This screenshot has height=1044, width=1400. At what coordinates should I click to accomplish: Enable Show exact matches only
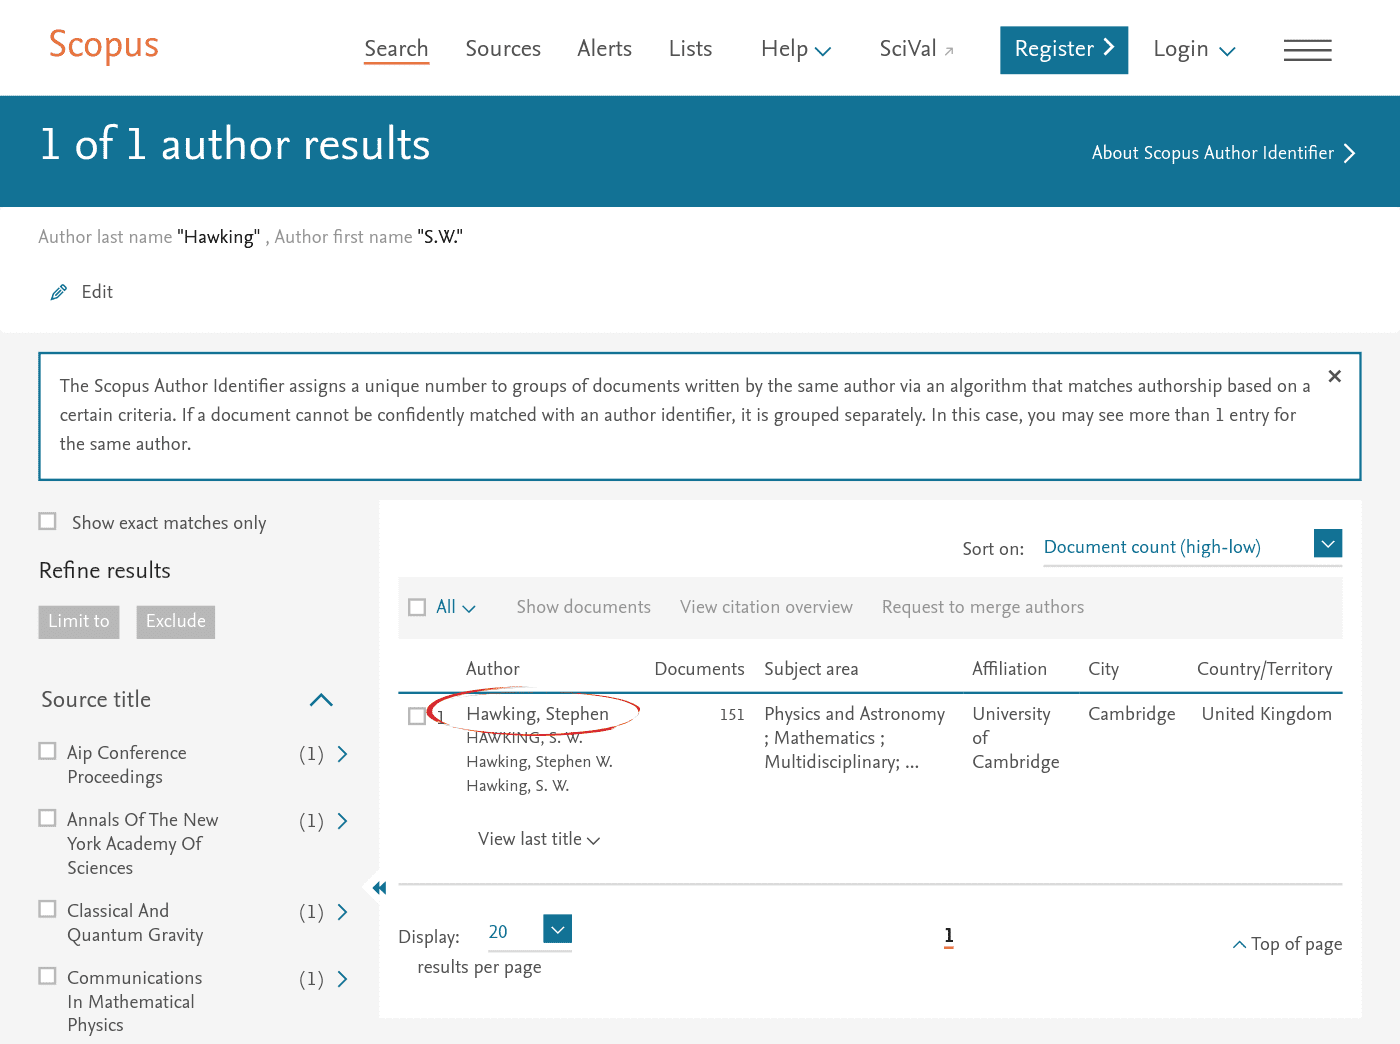(47, 520)
